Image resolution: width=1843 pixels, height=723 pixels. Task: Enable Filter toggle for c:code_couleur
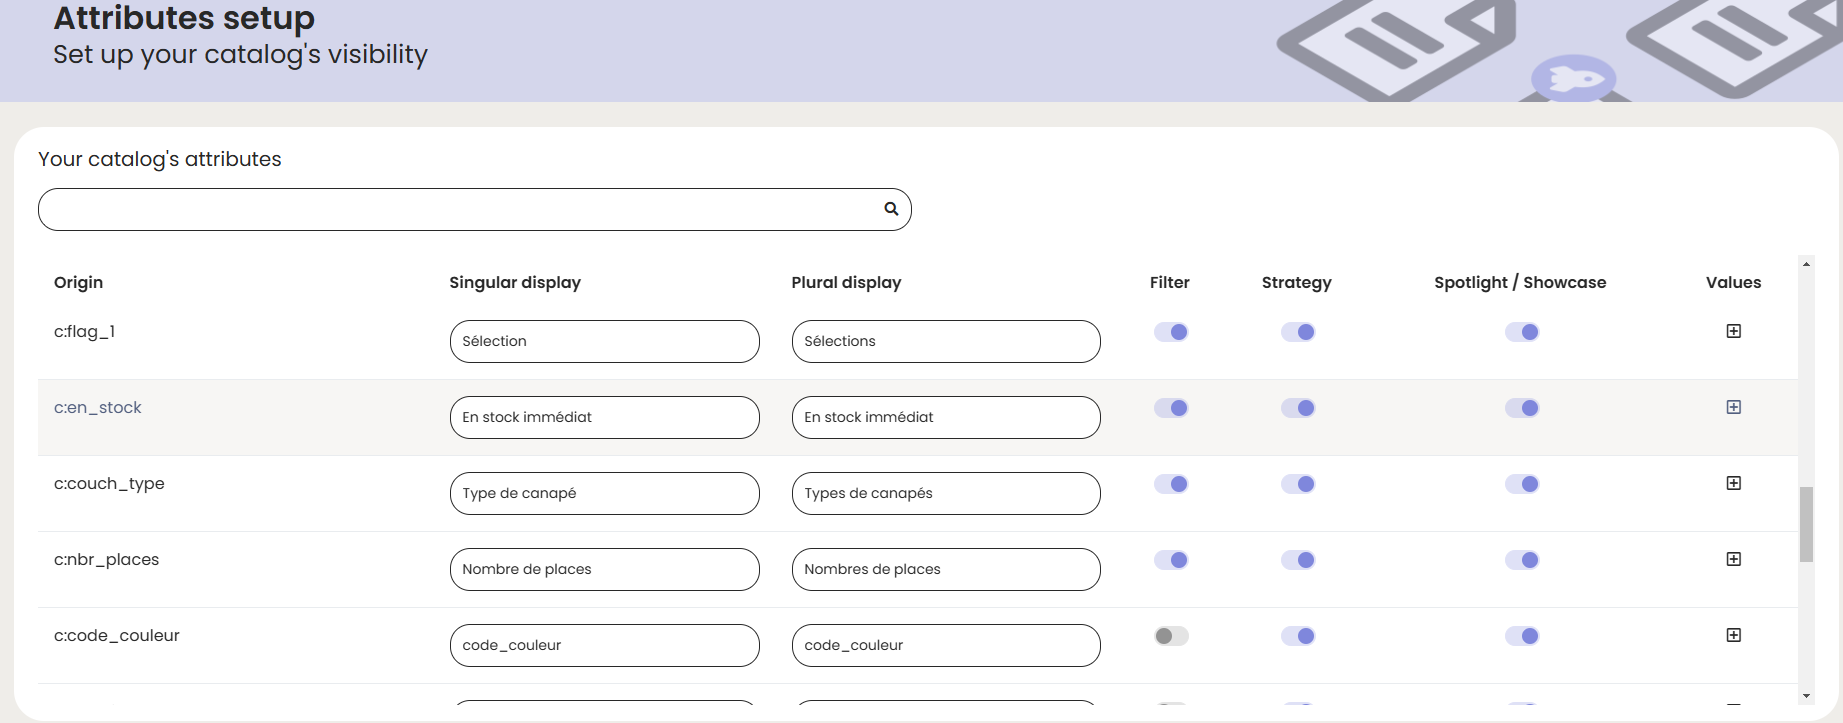click(x=1171, y=636)
